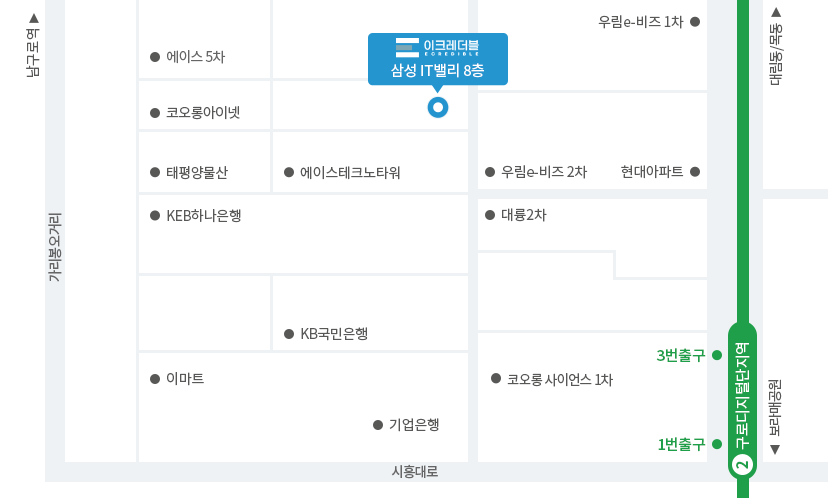Select the KB국민은행 marker
This screenshot has width=828, height=498.
289,334
